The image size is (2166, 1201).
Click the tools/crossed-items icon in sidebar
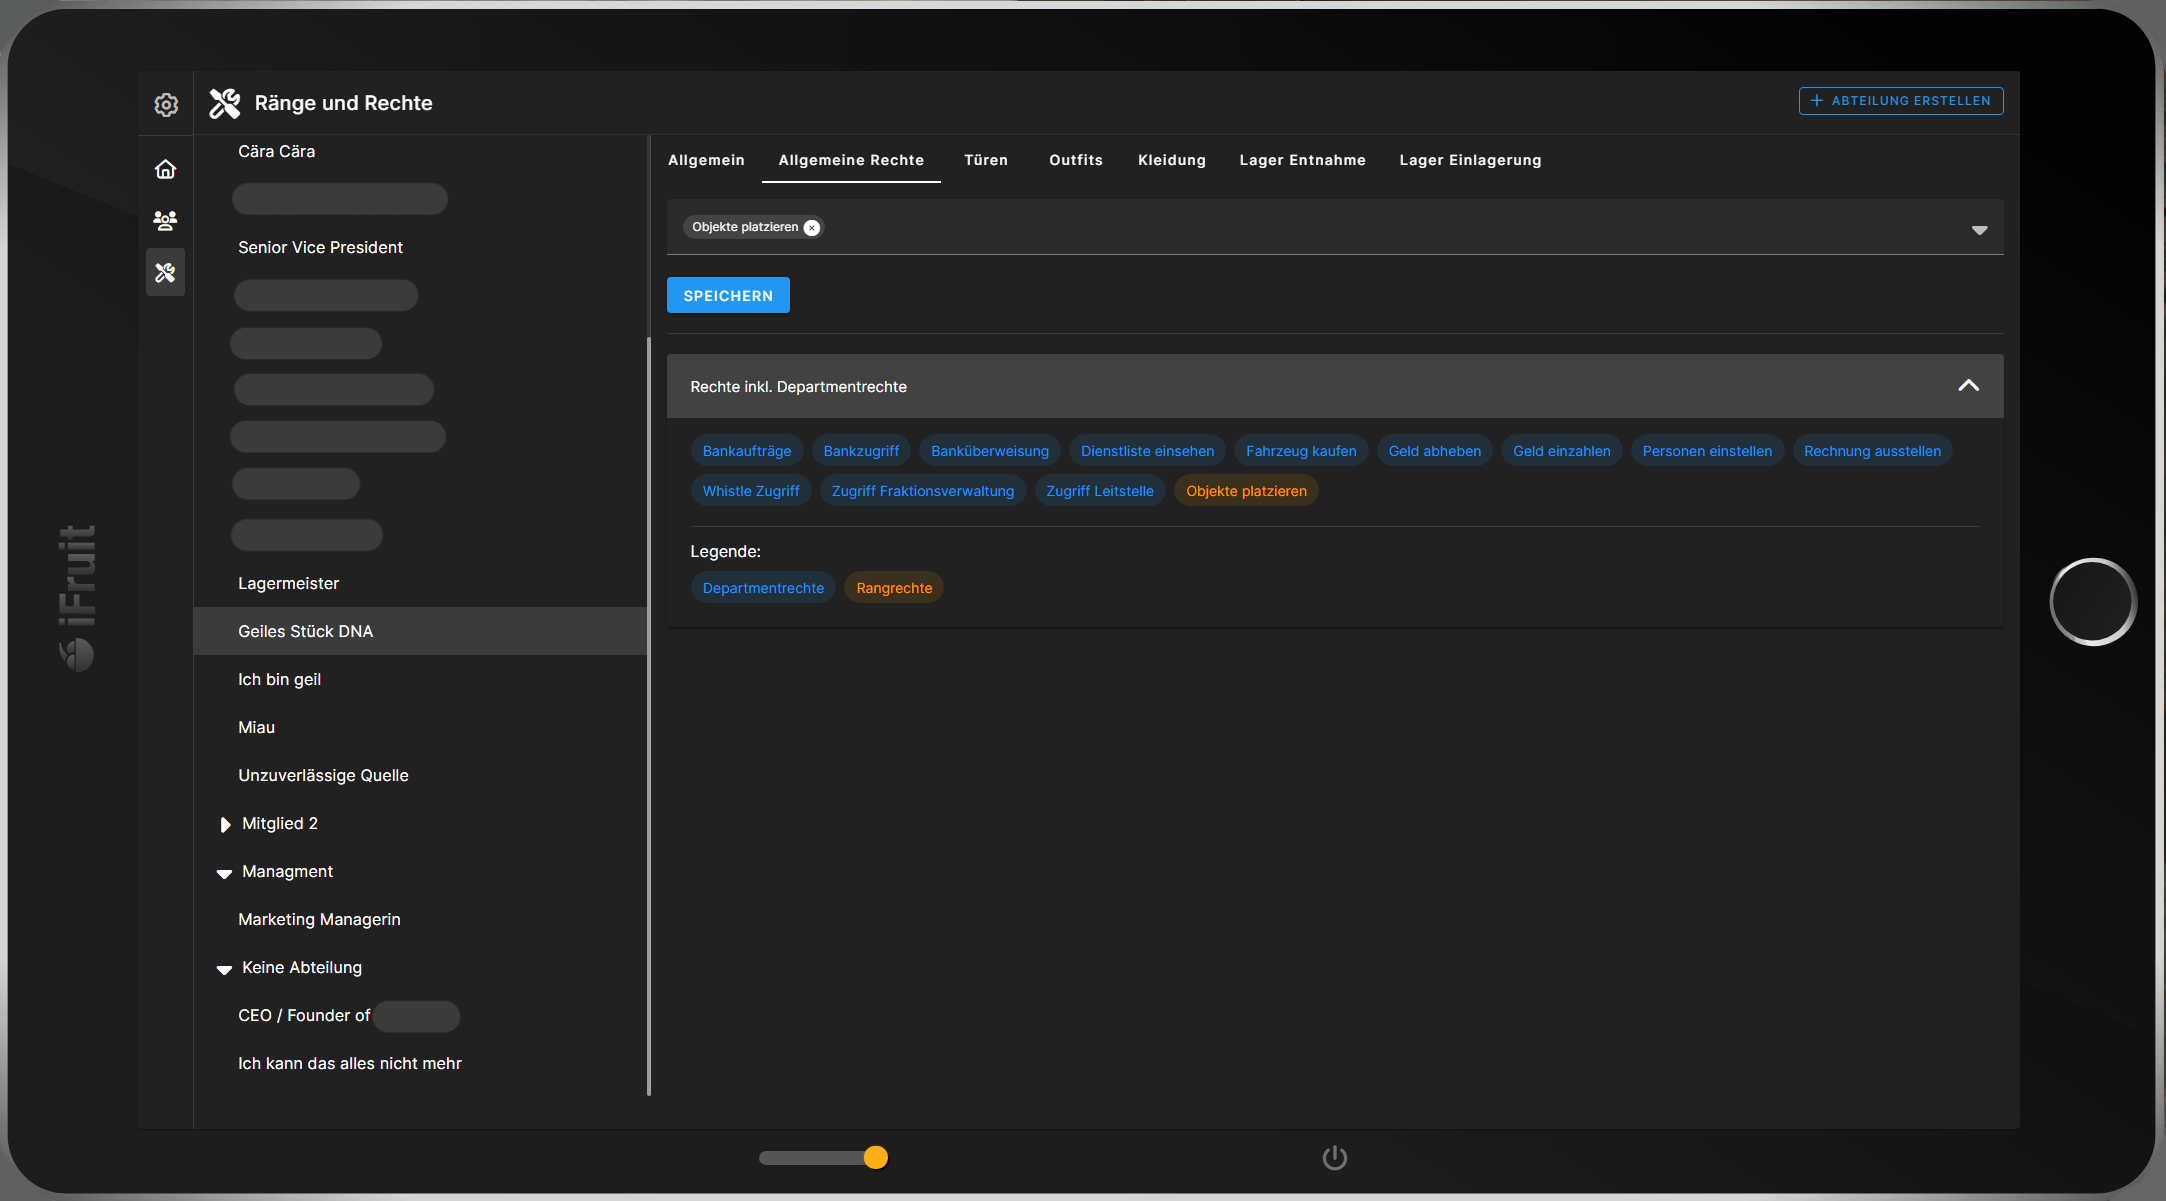[x=166, y=272]
